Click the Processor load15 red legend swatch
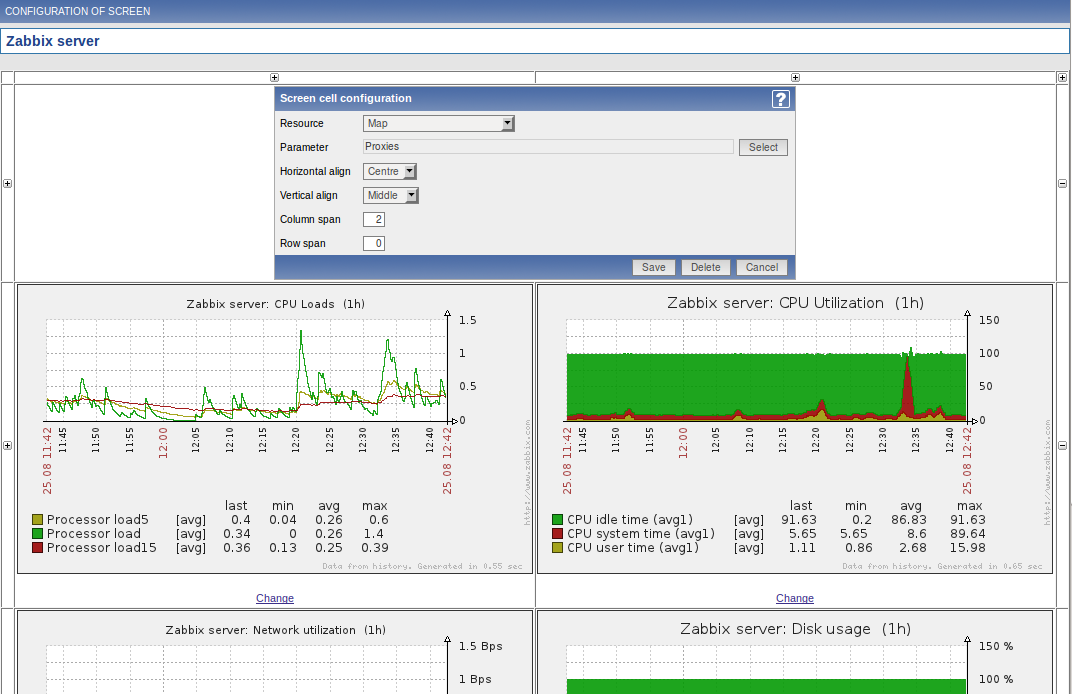 pyautogui.click(x=38, y=548)
